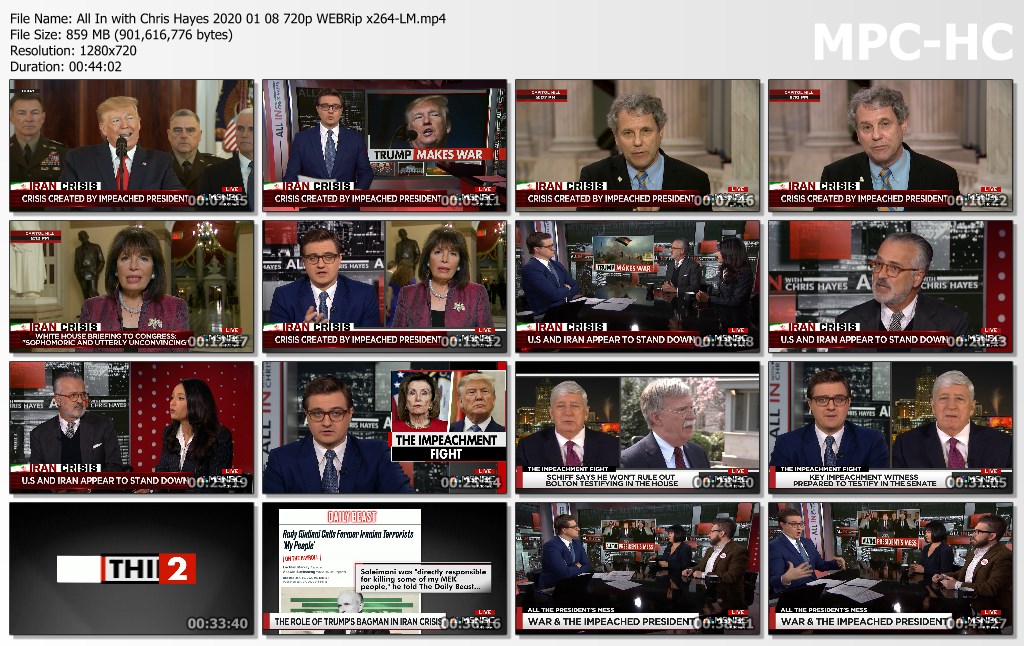The image size is (1024, 646).
Task: Click the 'Duration: 00:44:02' line
Action: click(66, 67)
